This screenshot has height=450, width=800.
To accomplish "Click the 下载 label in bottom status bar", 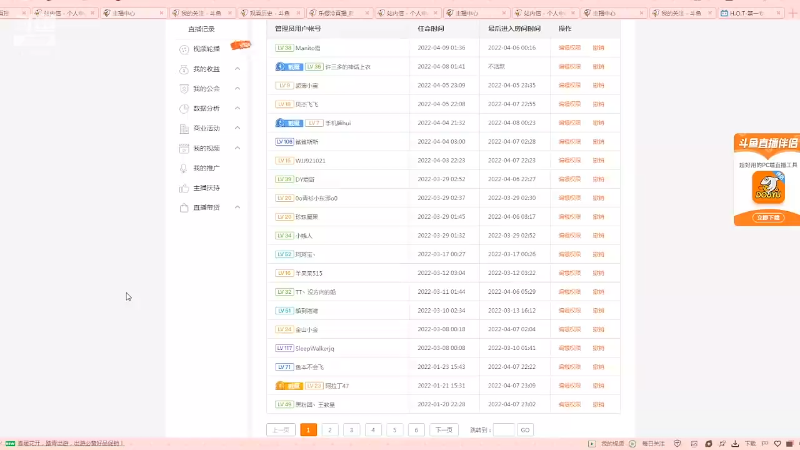I will pyautogui.click(x=750, y=444).
